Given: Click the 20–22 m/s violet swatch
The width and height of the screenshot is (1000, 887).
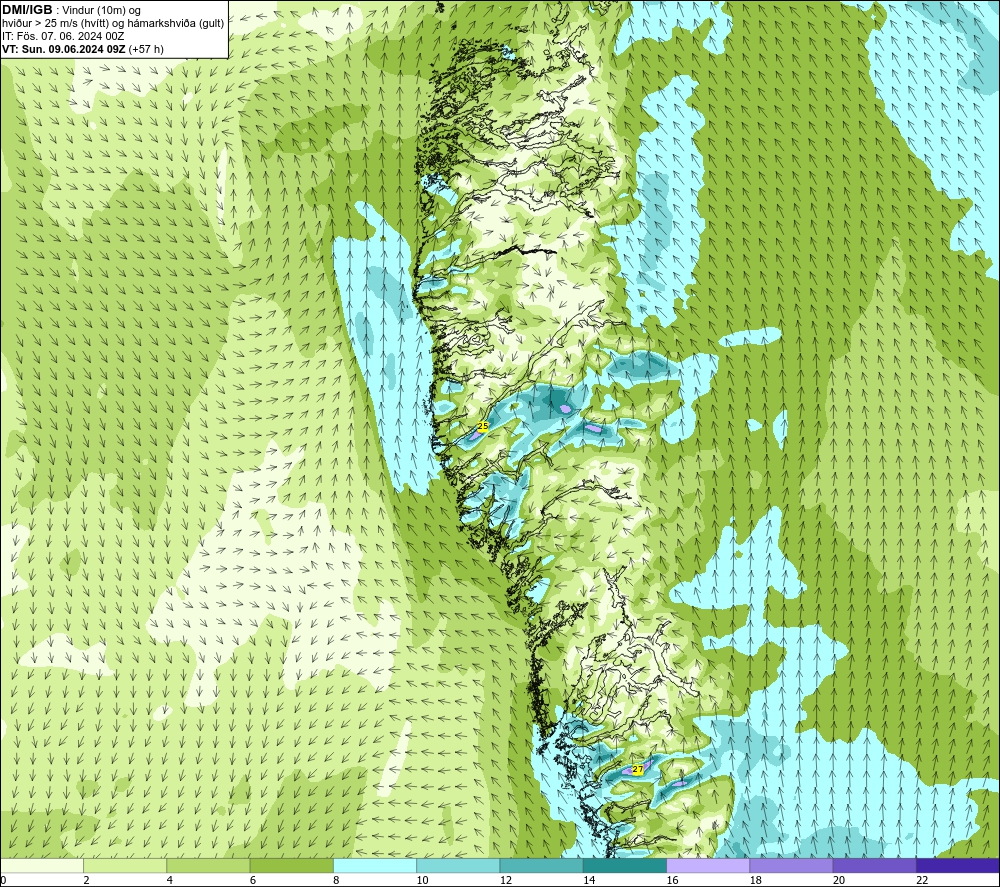Looking at the screenshot, I should coord(874,865).
